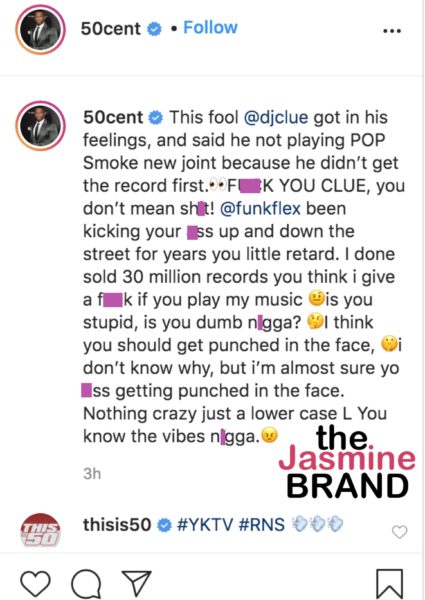Open comments via speech bubble icon
The width and height of the screenshot is (425, 600).
[86, 584]
